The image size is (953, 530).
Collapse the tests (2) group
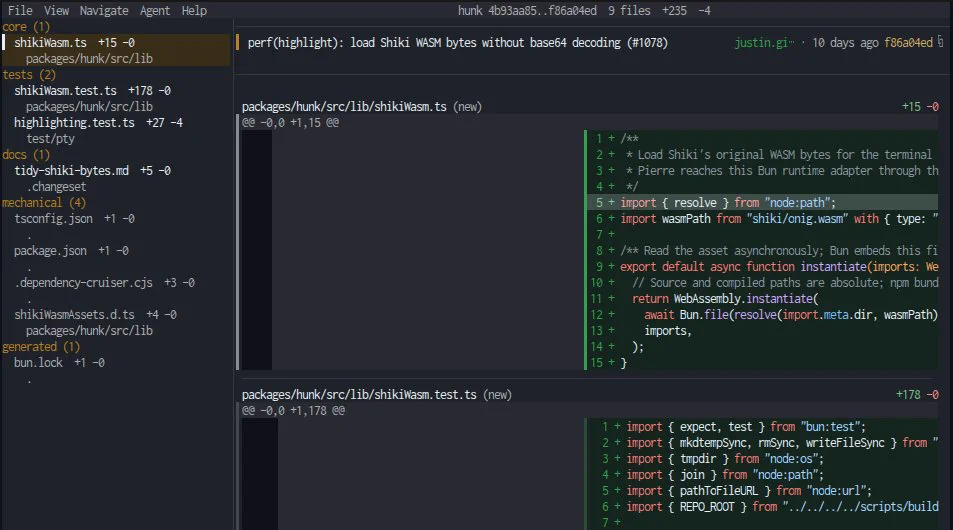click(x=29, y=75)
